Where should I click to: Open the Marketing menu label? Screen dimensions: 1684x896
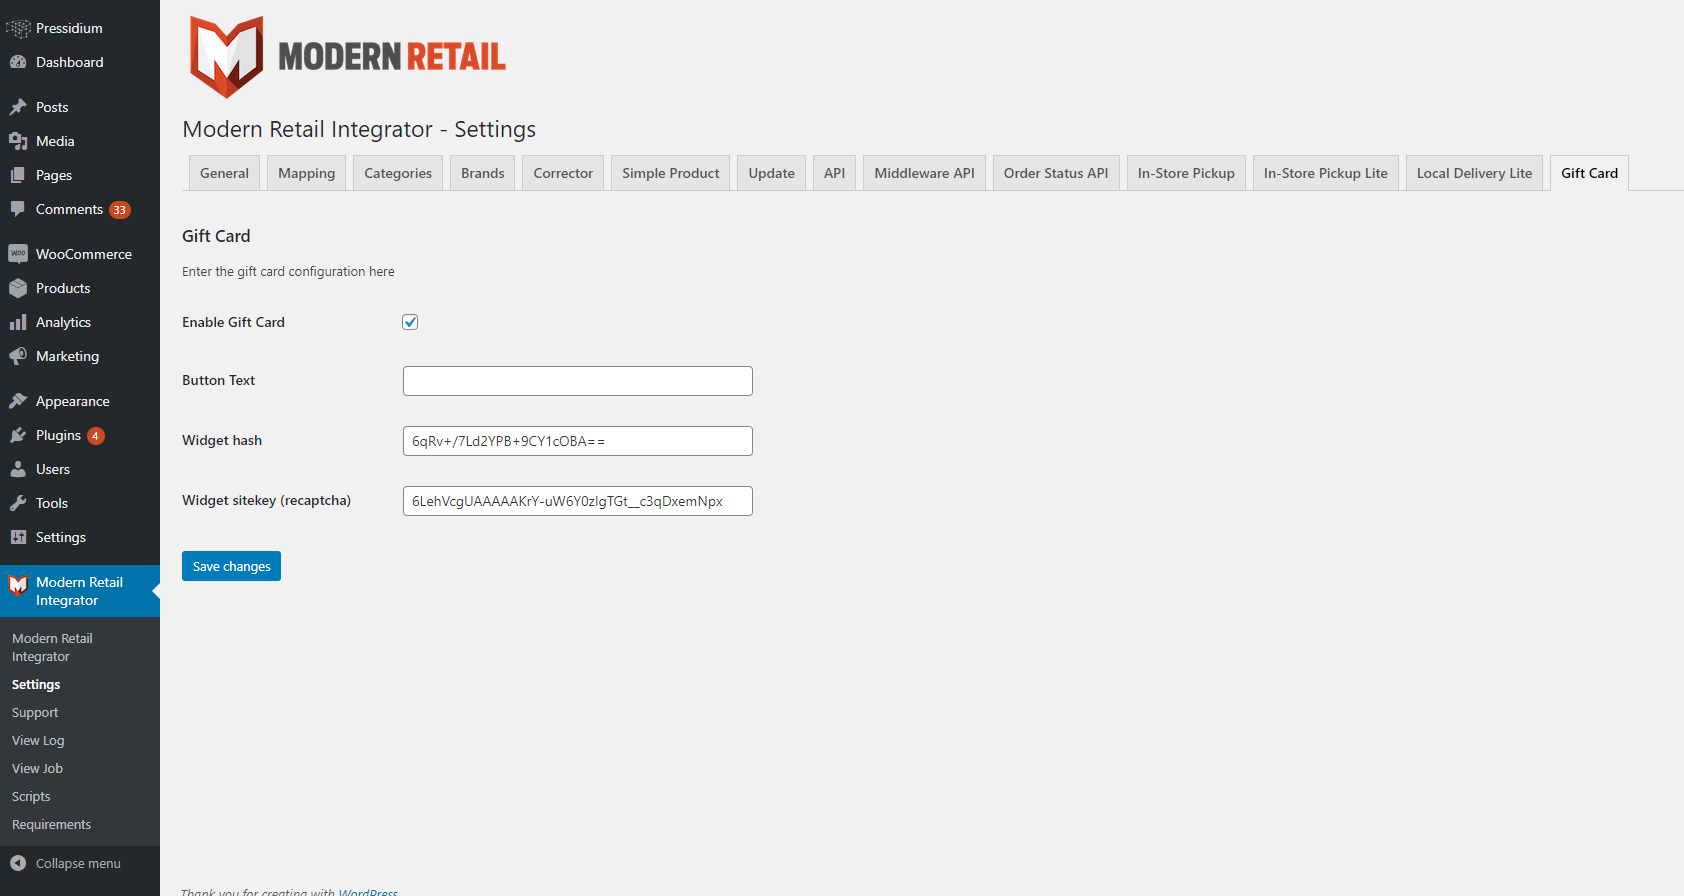coord(67,356)
